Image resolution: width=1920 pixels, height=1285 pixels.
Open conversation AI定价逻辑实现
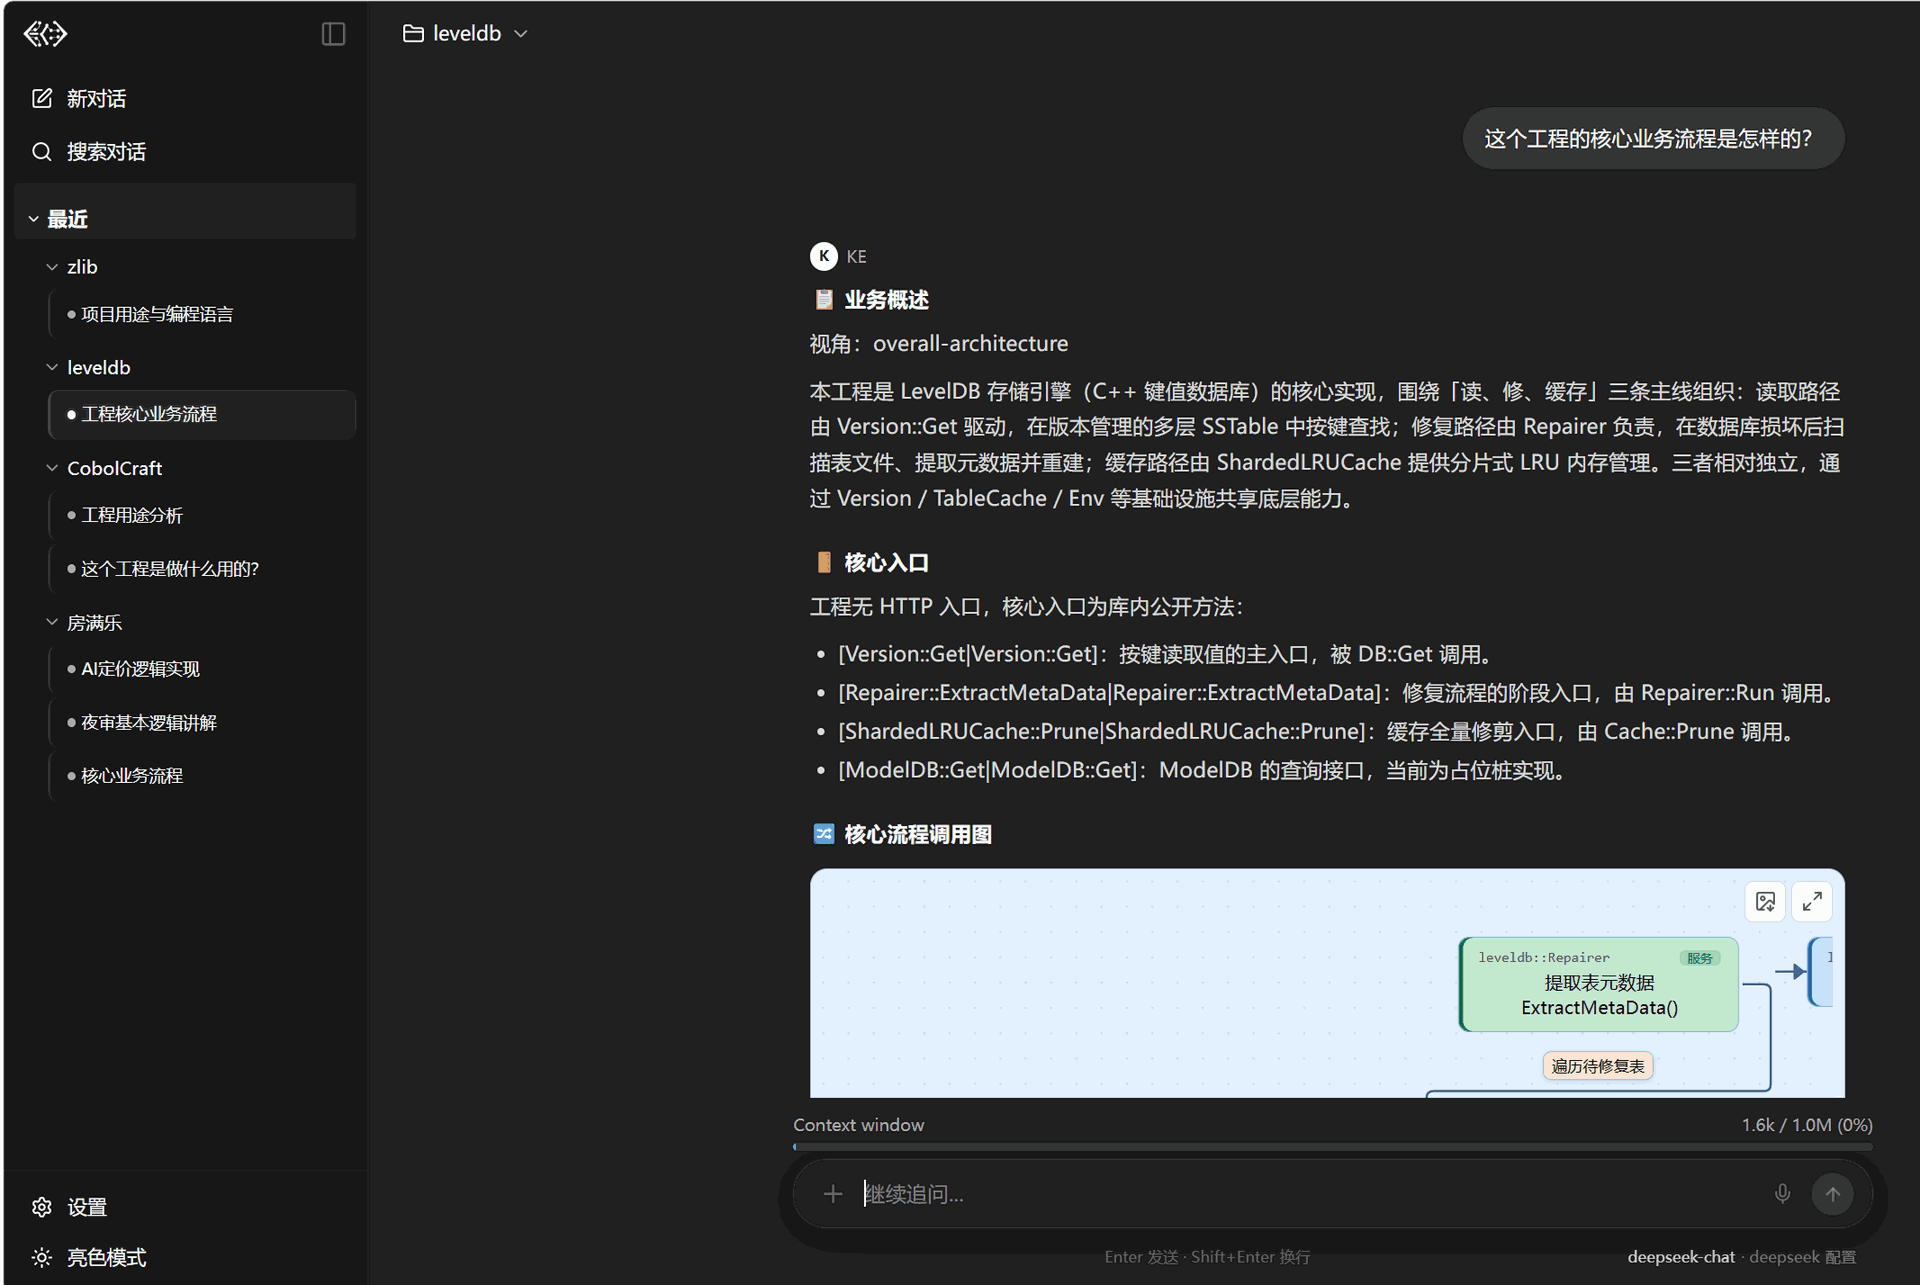(x=202, y=669)
